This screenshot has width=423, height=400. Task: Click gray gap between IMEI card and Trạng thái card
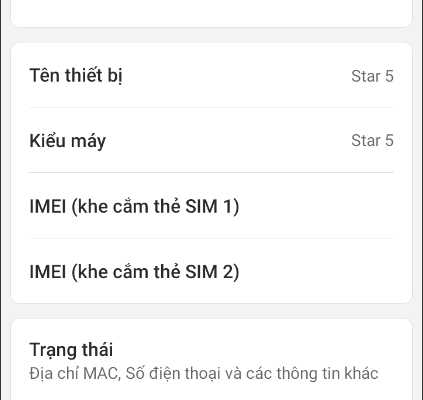[x=211, y=311]
